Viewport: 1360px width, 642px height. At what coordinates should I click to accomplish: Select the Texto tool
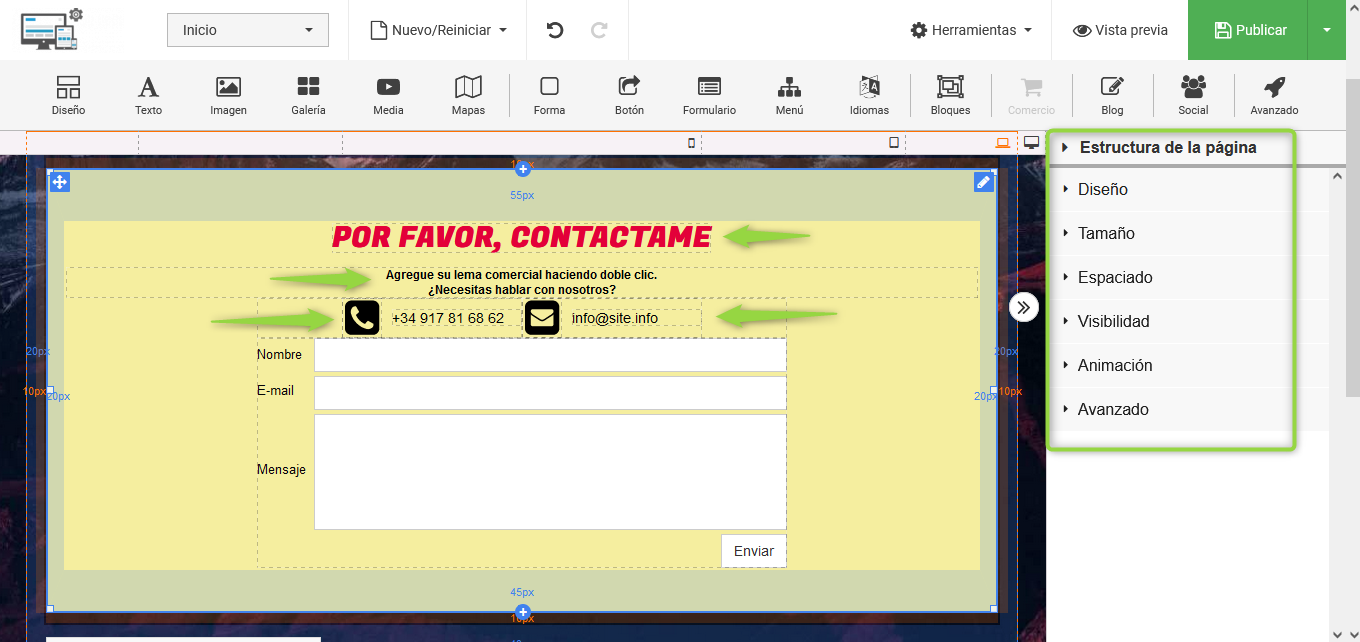[x=148, y=96]
